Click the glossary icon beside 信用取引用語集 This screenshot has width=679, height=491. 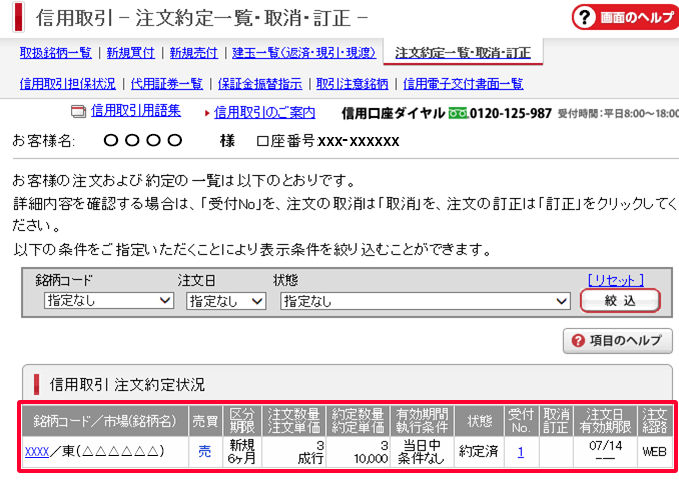click(78, 111)
